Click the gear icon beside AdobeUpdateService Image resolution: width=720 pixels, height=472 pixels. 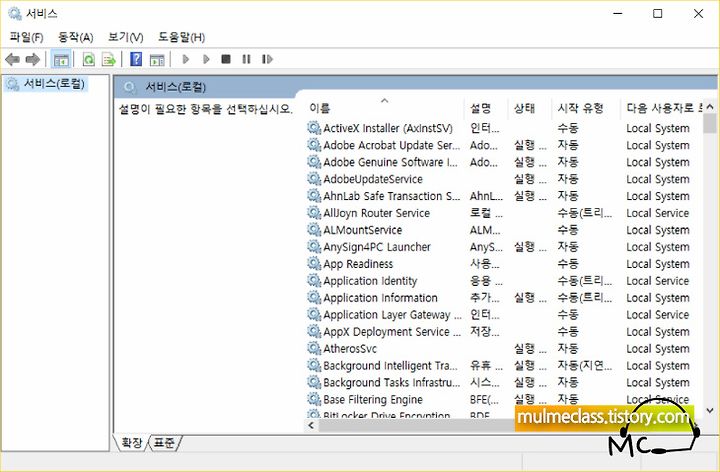[314, 179]
